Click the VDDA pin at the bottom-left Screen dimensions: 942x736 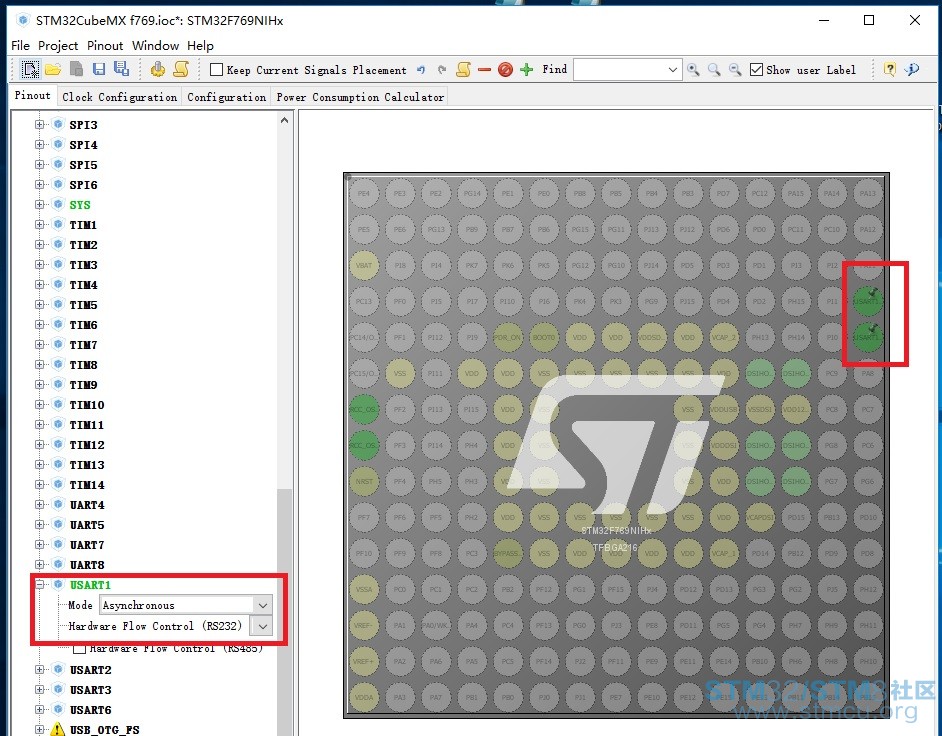point(363,697)
